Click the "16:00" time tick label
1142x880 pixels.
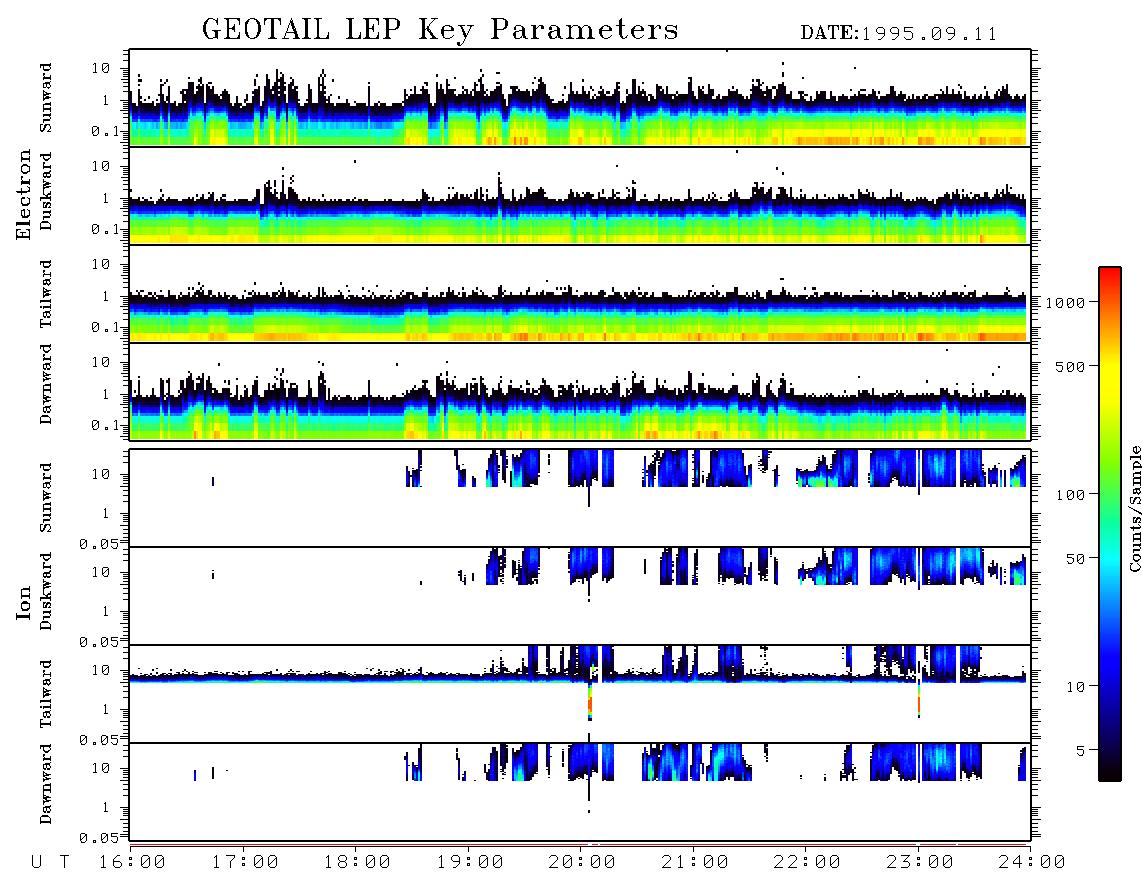[x=132, y=863]
